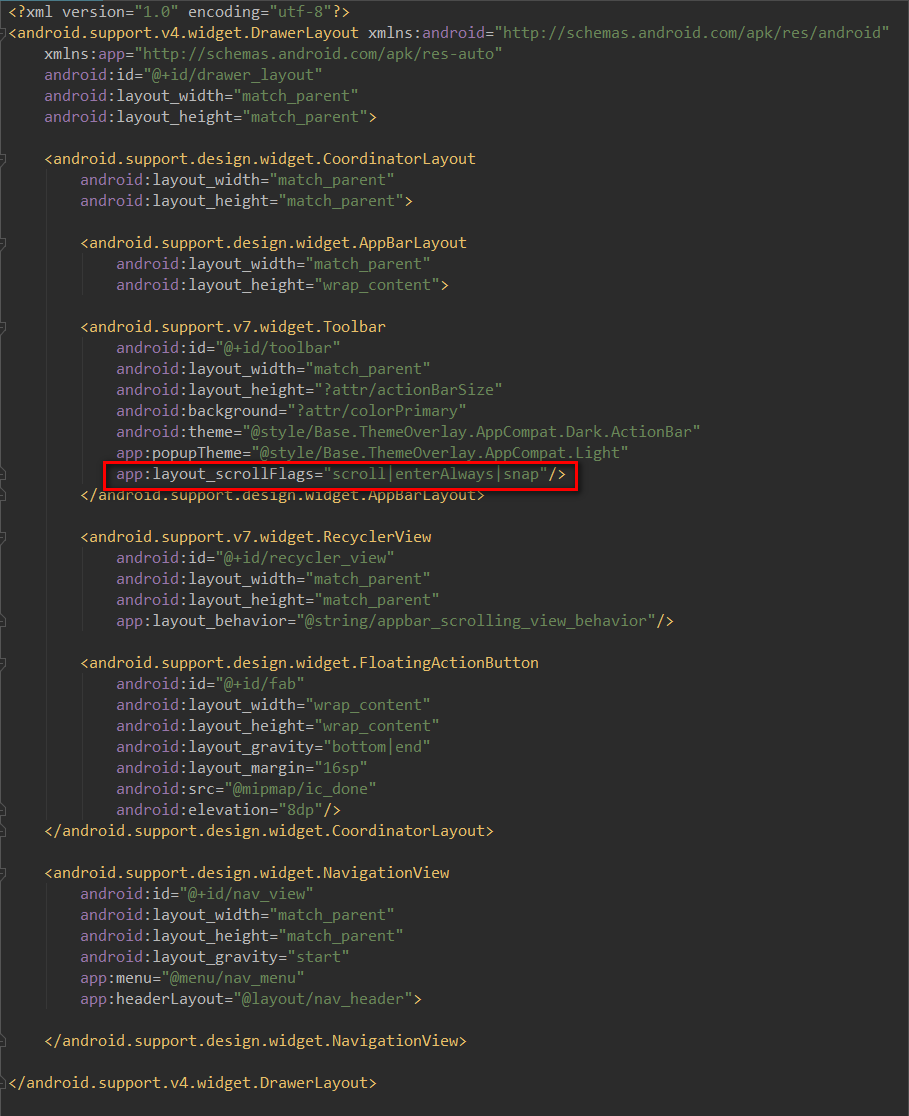This screenshot has height=1116, width=909.
Task: Click the ?attr/actionBarSize height line
Action: point(310,389)
